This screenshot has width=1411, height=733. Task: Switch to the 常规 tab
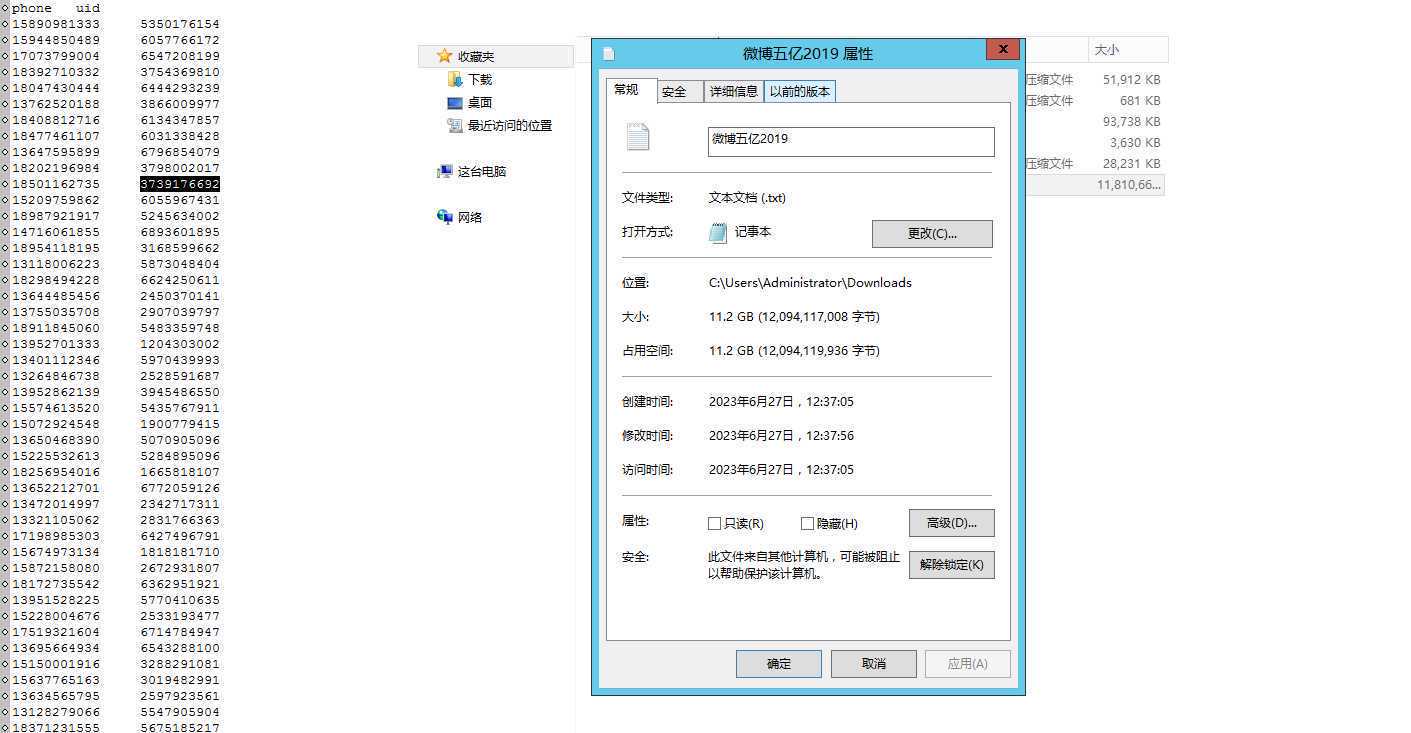[632, 90]
